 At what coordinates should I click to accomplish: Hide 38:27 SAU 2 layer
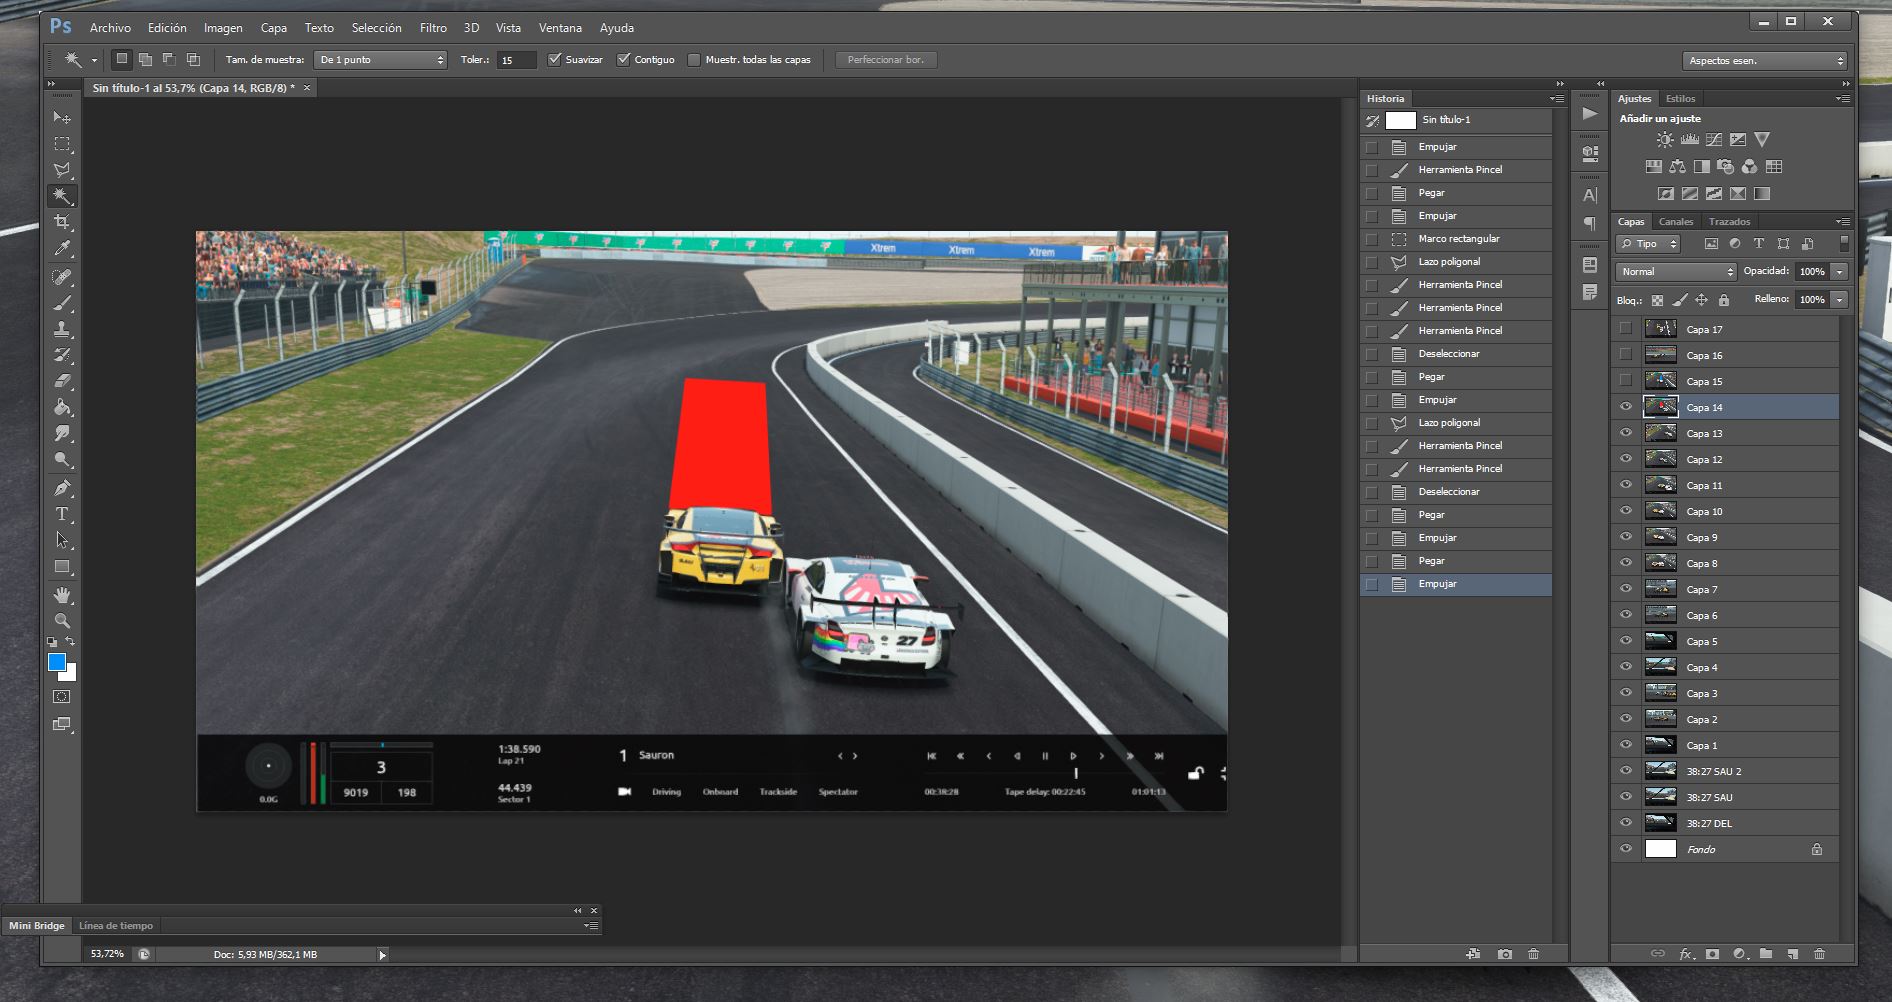[1626, 771]
